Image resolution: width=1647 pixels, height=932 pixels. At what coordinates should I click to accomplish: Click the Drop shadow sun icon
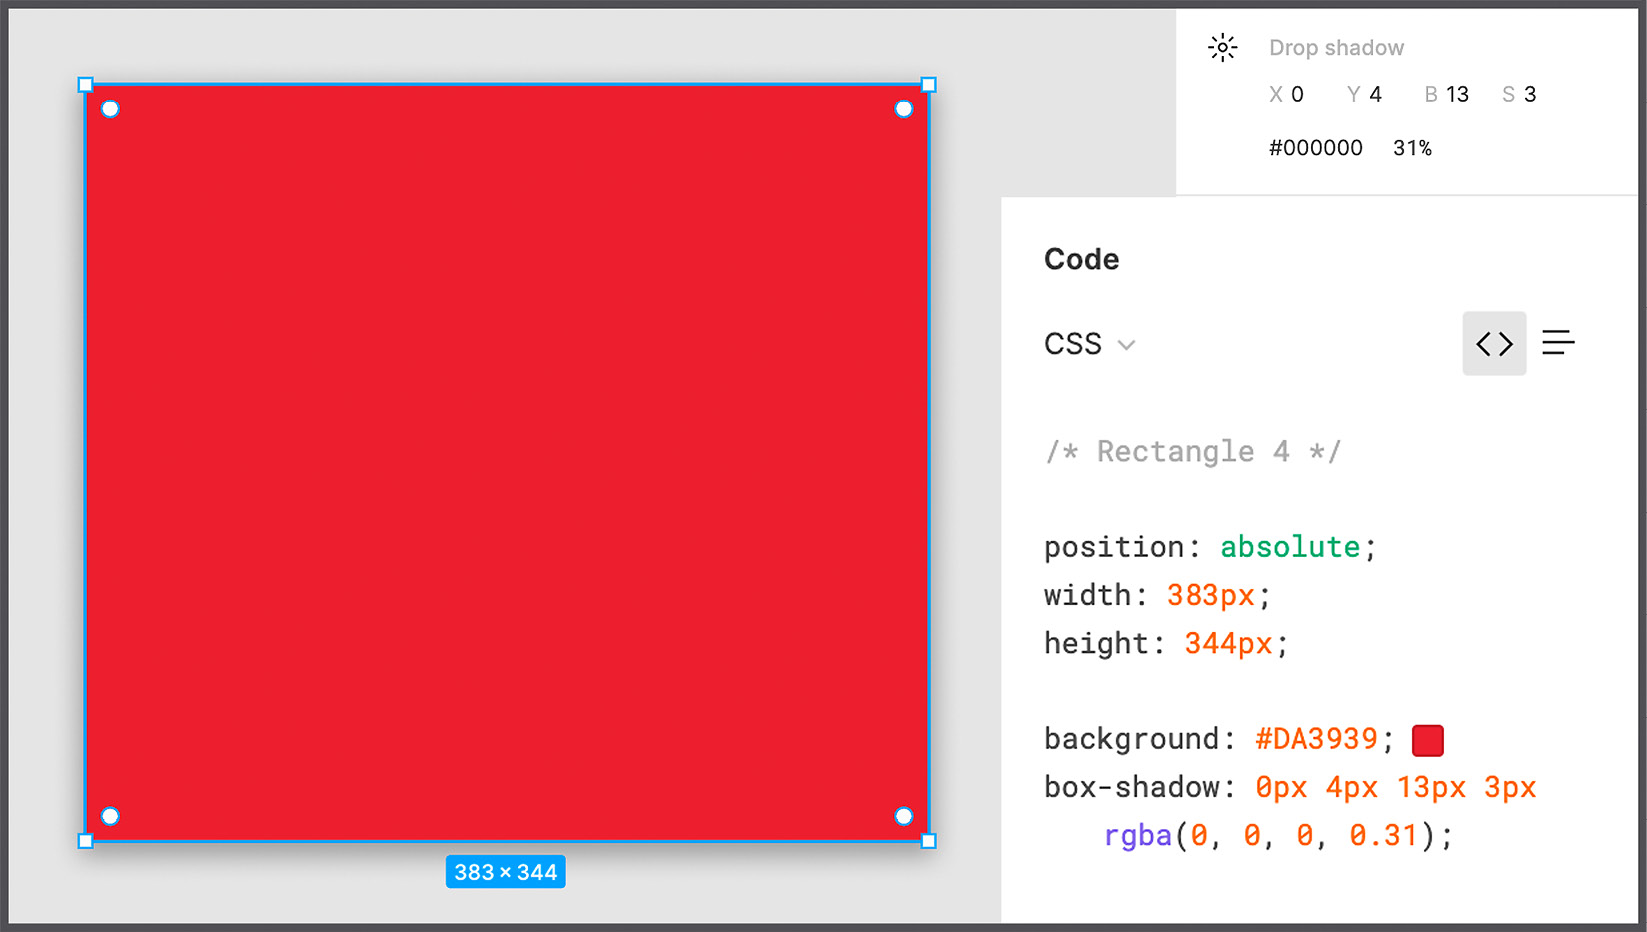(1222, 46)
